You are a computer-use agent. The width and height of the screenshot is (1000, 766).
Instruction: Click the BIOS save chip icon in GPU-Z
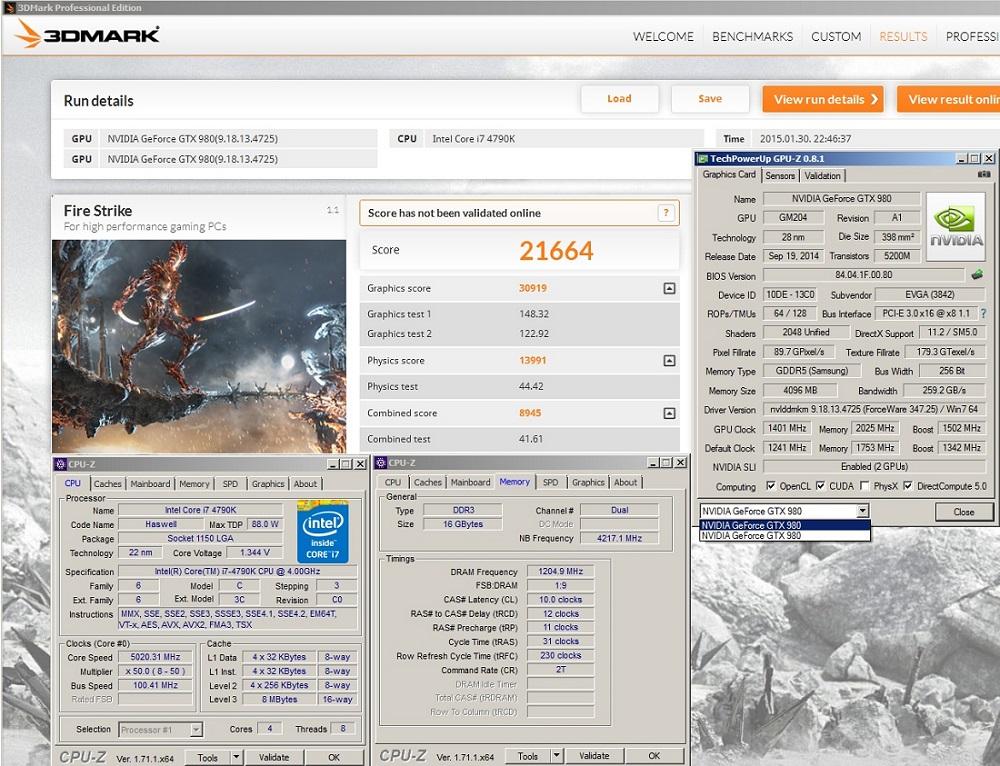[976, 275]
